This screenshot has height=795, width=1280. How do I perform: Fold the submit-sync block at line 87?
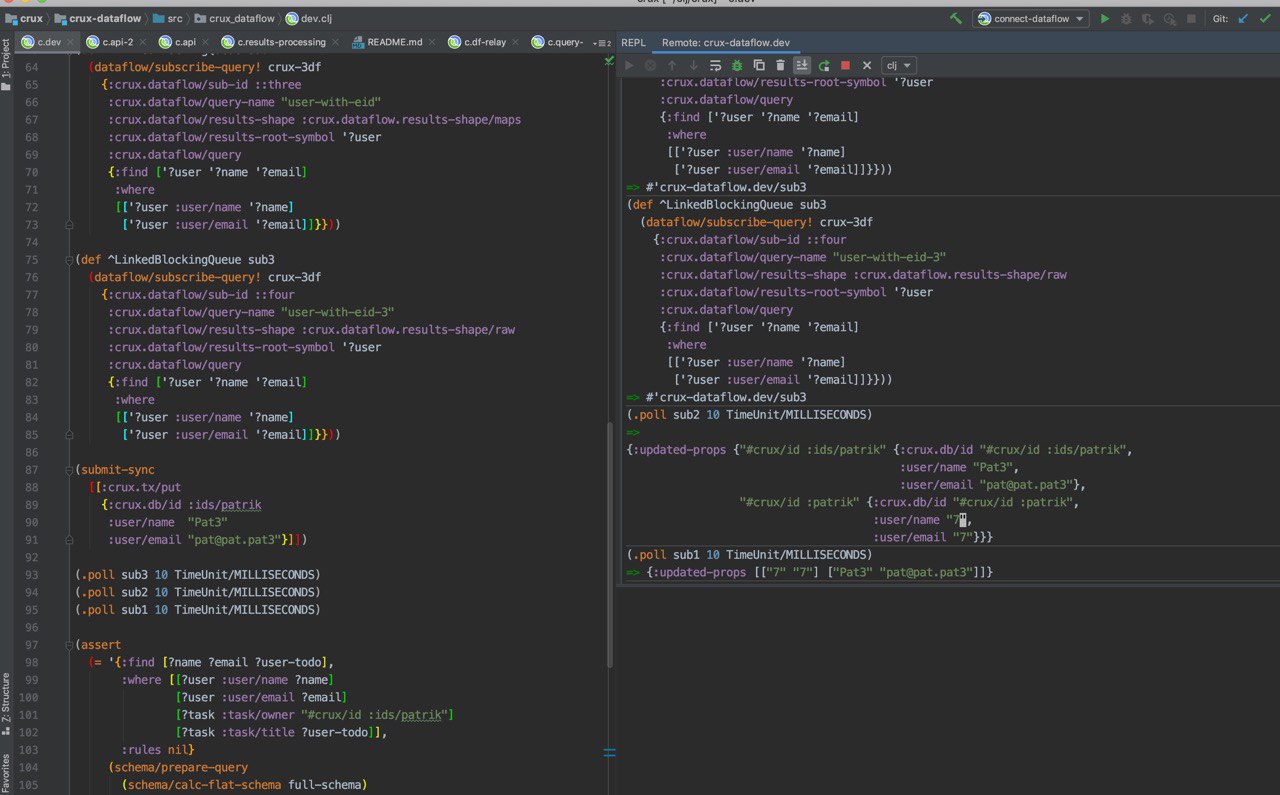[69, 470]
